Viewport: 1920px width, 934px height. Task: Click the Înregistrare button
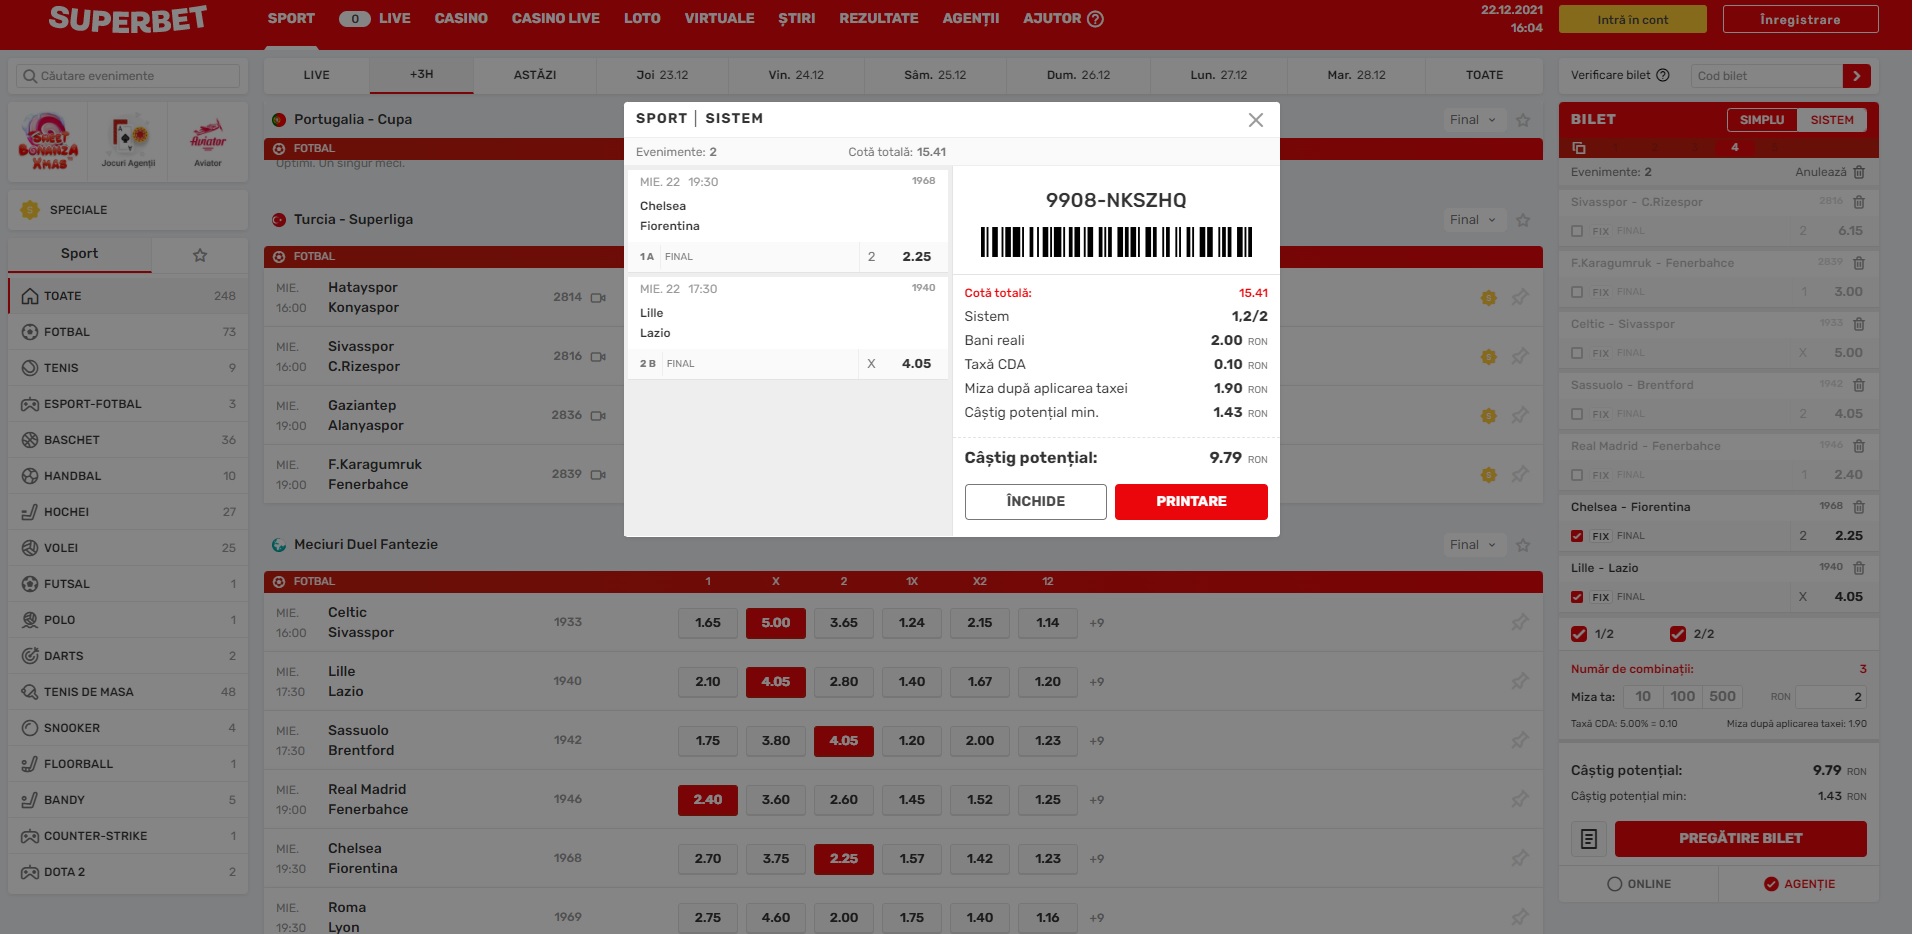click(x=1800, y=19)
